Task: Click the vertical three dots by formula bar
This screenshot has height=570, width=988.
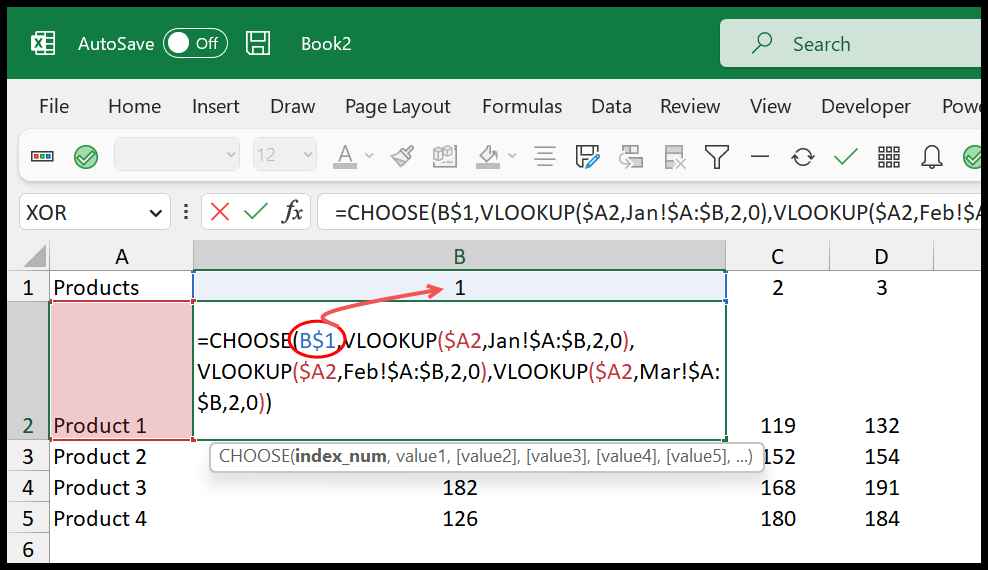Action: [x=185, y=212]
